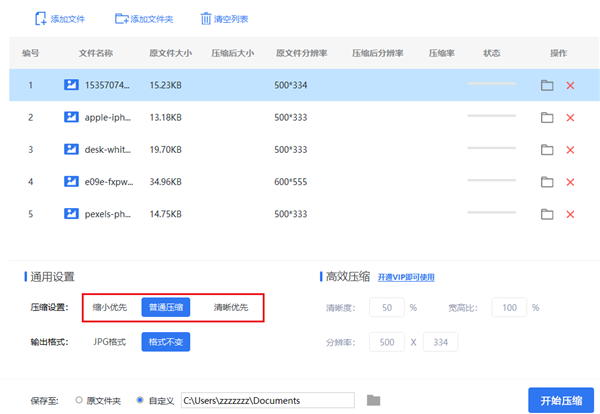The height and width of the screenshot is (414, 600).
Task: Click 清晰度 value field showing 50
Action: [387, 307]
